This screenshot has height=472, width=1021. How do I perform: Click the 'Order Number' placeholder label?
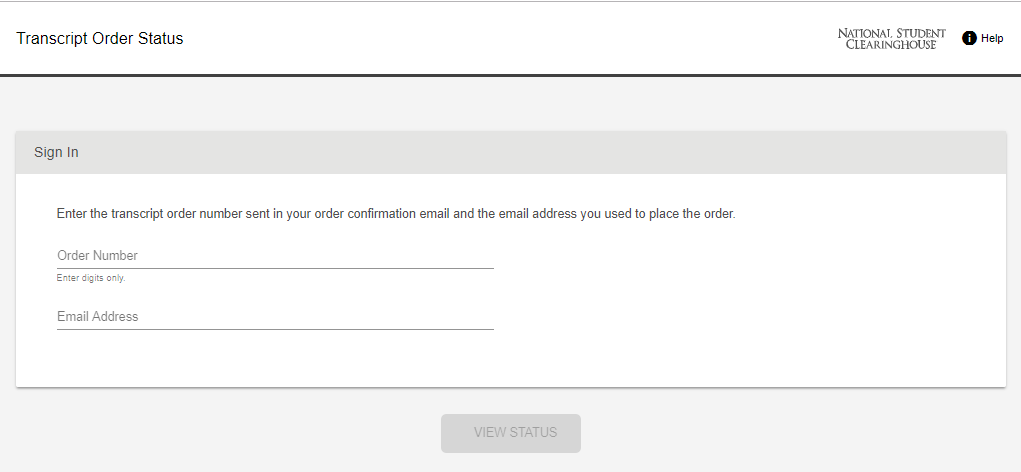[x=97, y=255]
